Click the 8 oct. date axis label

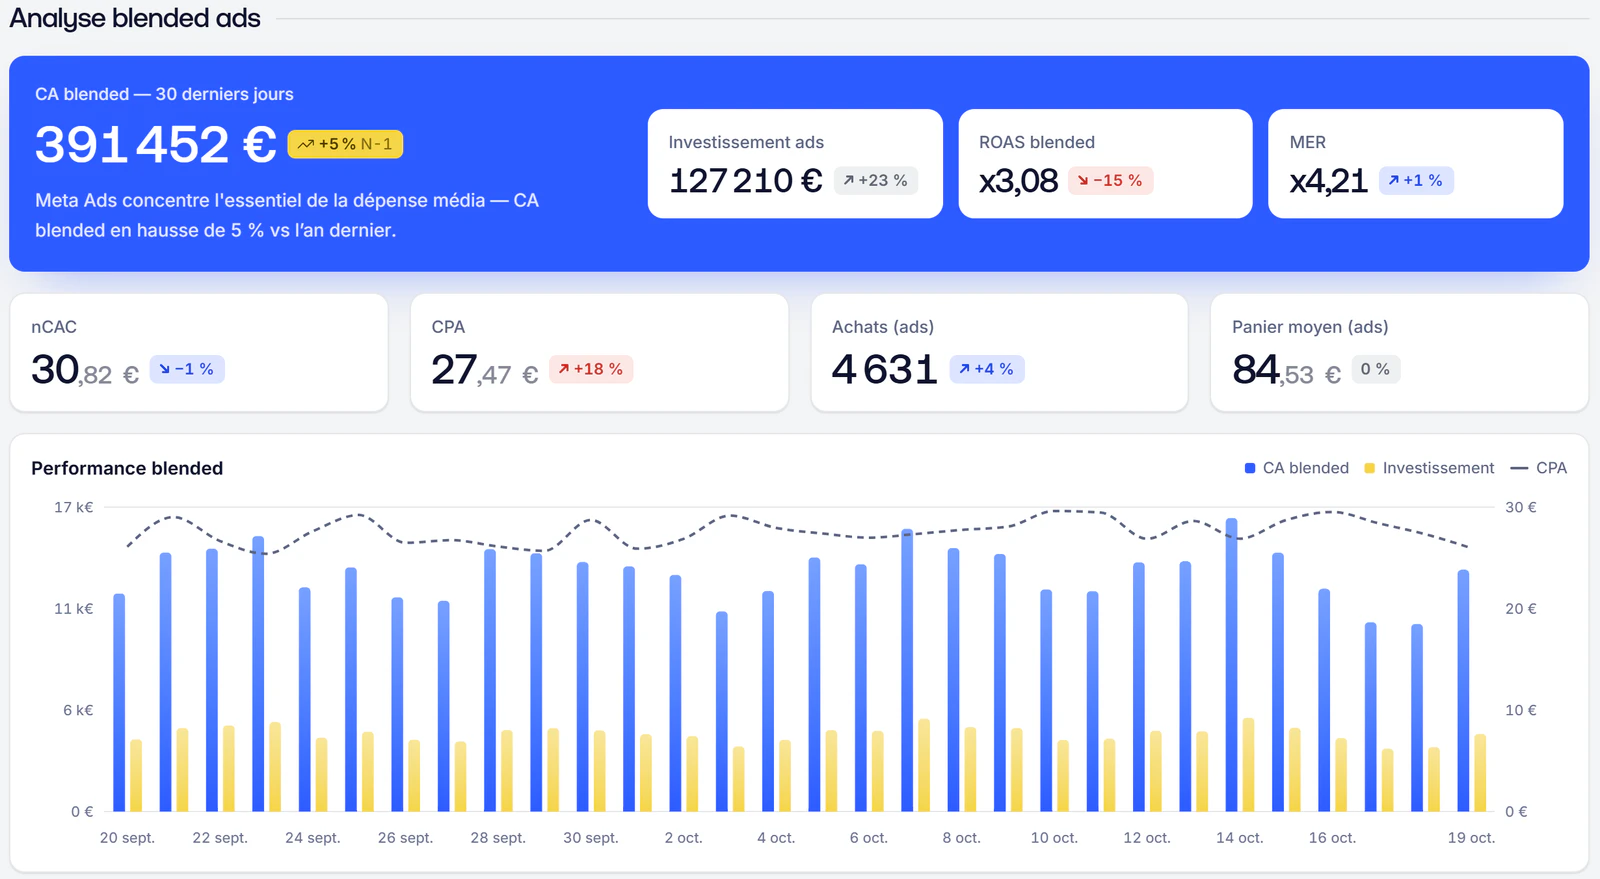pos(961,838)
